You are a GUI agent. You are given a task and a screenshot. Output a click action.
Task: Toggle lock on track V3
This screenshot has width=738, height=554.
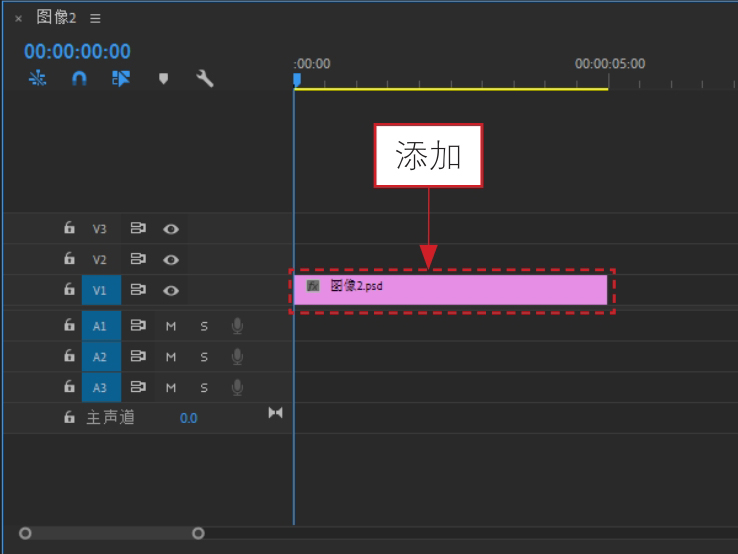(69, 228)
